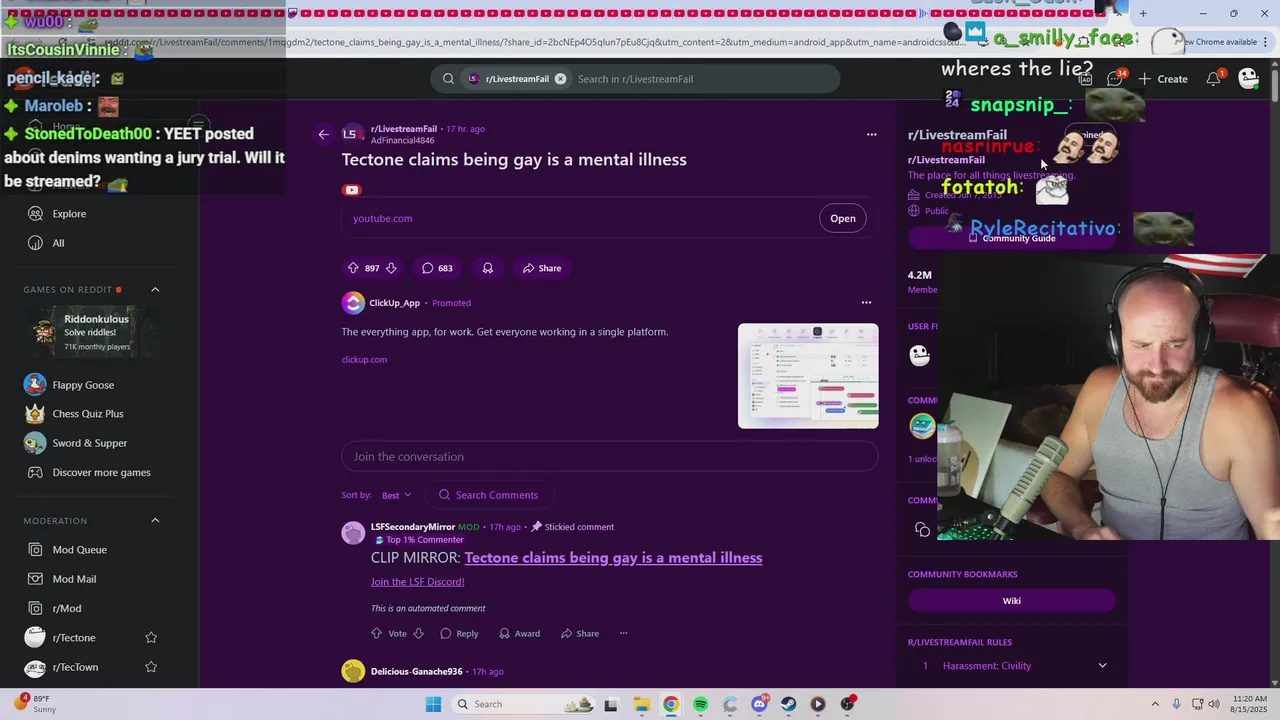Follow the clickup.com link
Image resolution: width=1280 pixels, height=720 pixels.
coord(364,359)
